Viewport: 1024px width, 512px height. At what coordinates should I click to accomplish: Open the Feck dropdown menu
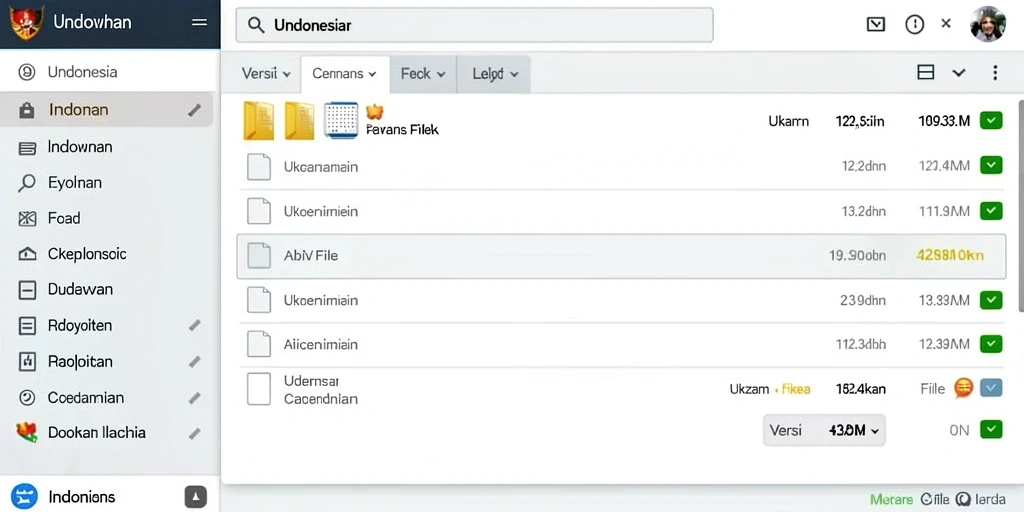pos(423,74)
